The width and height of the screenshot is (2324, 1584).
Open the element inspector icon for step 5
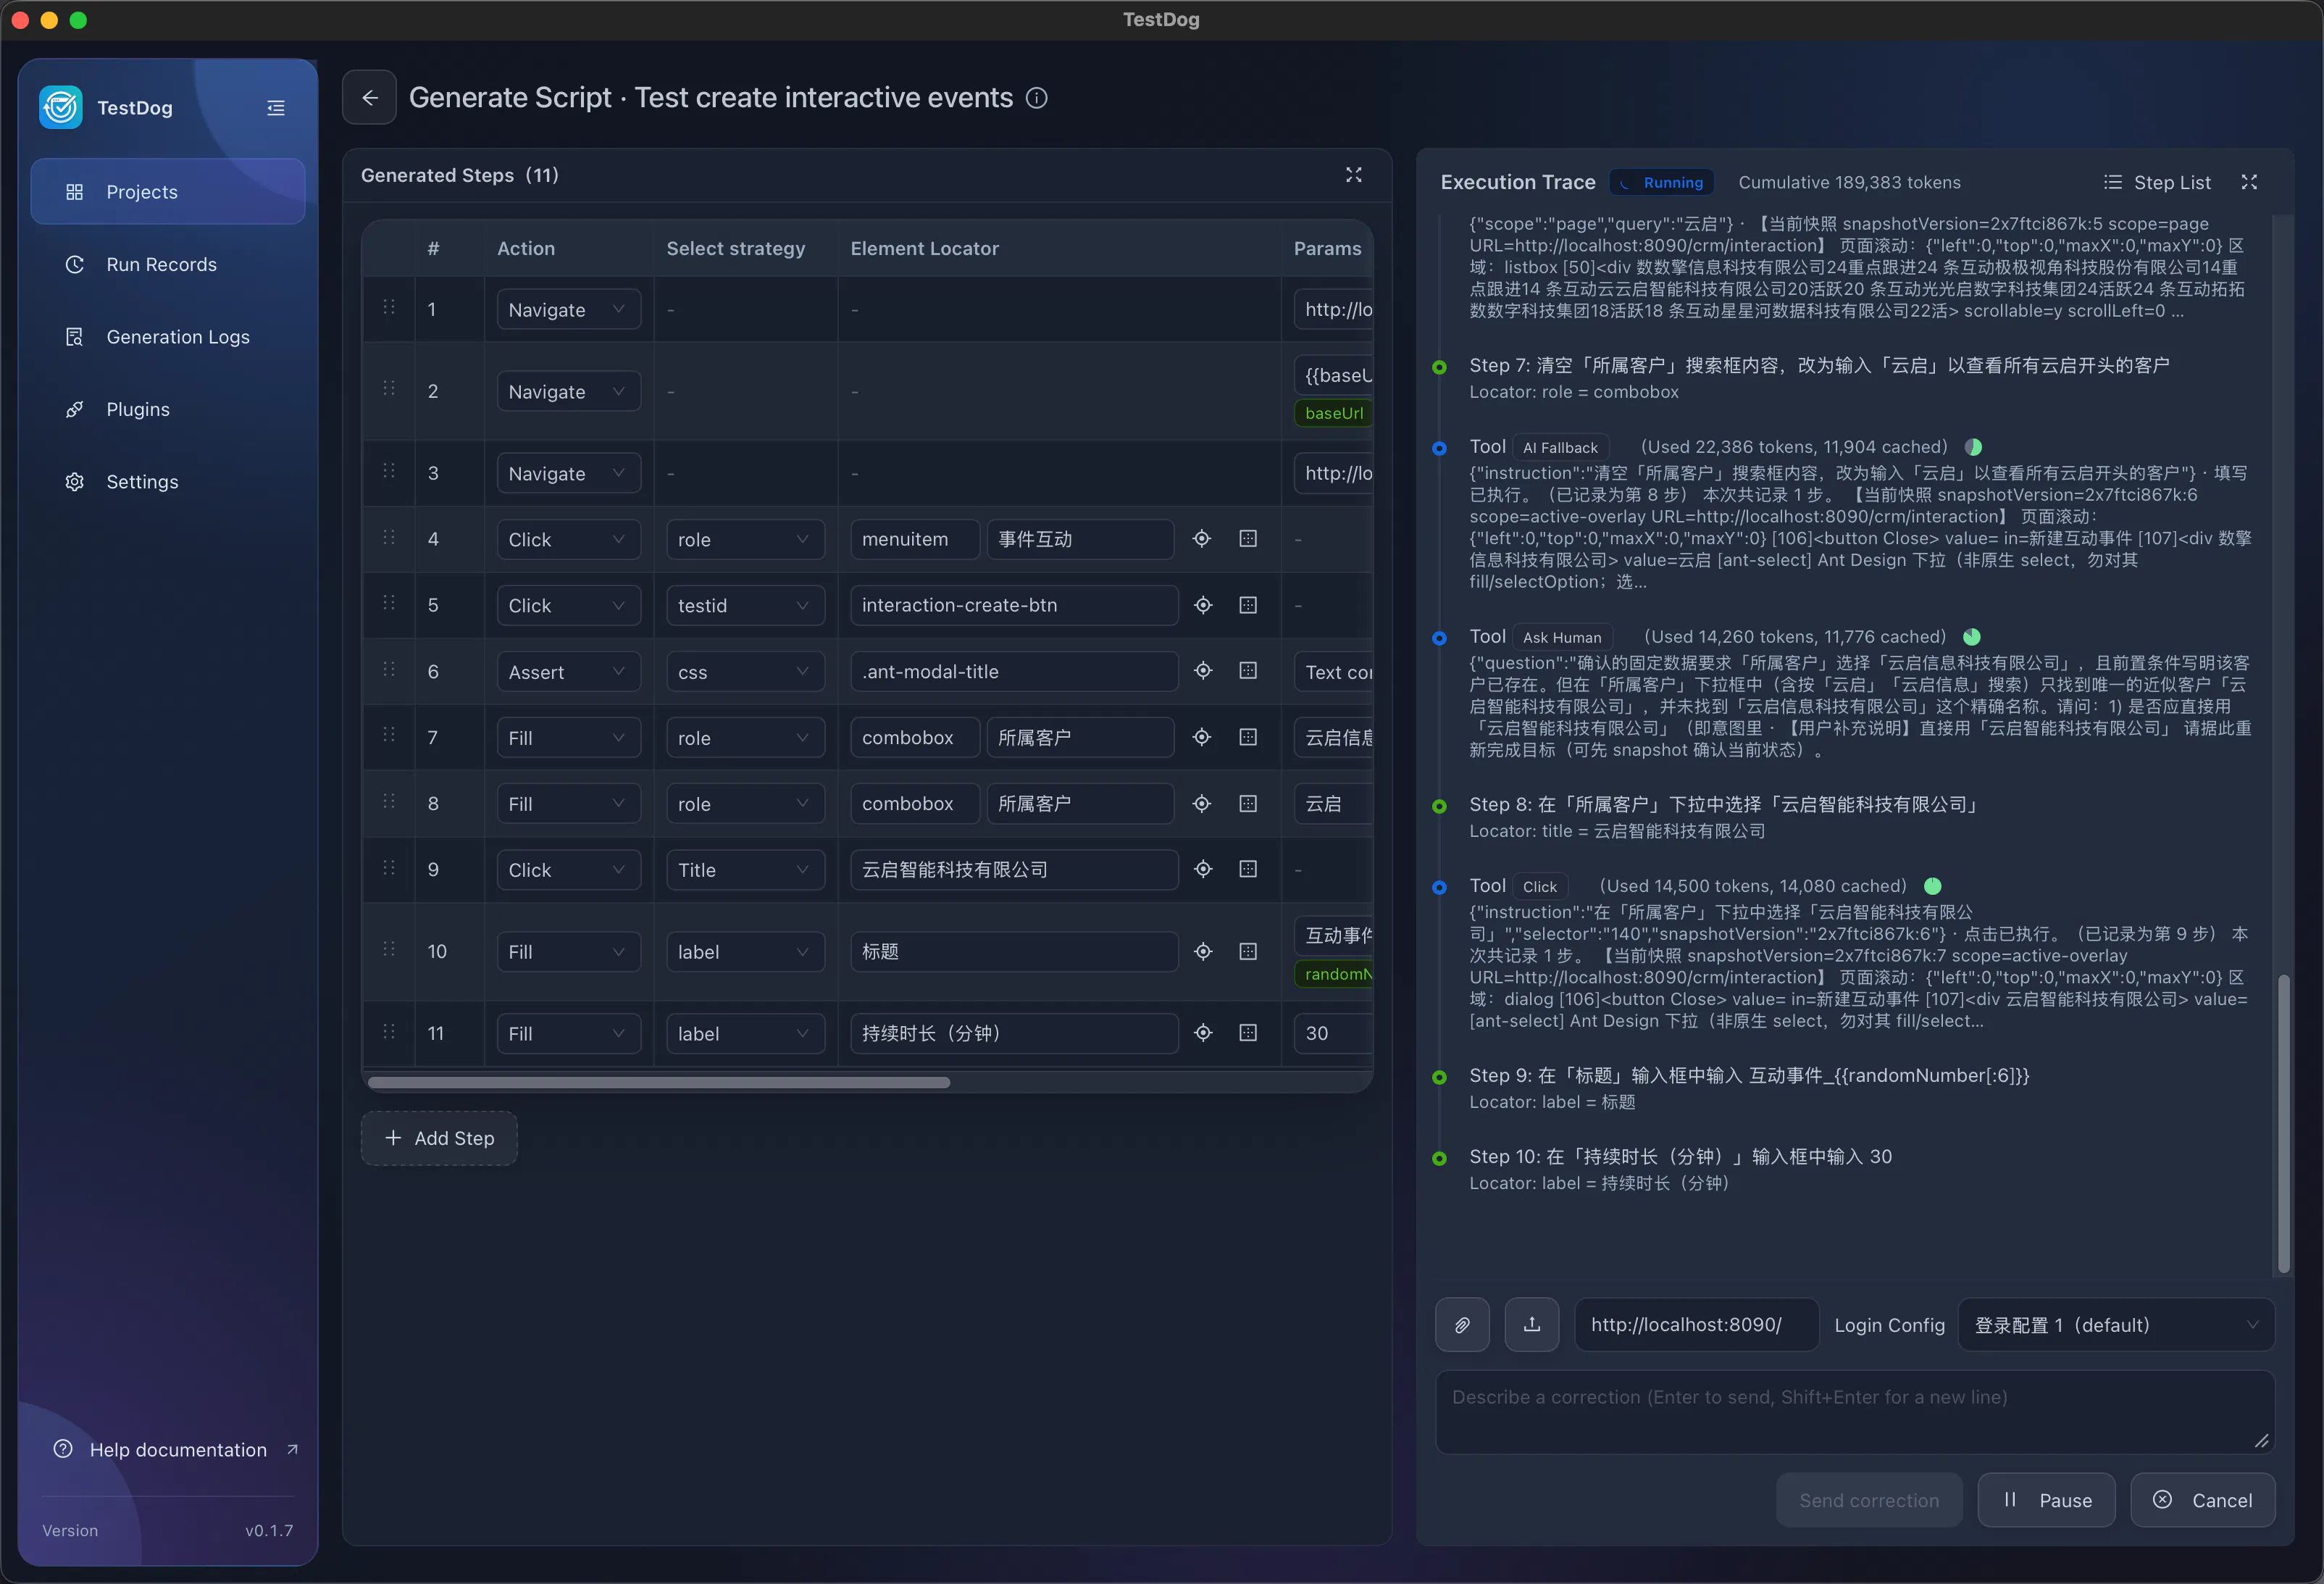[x=1248, y=605]
